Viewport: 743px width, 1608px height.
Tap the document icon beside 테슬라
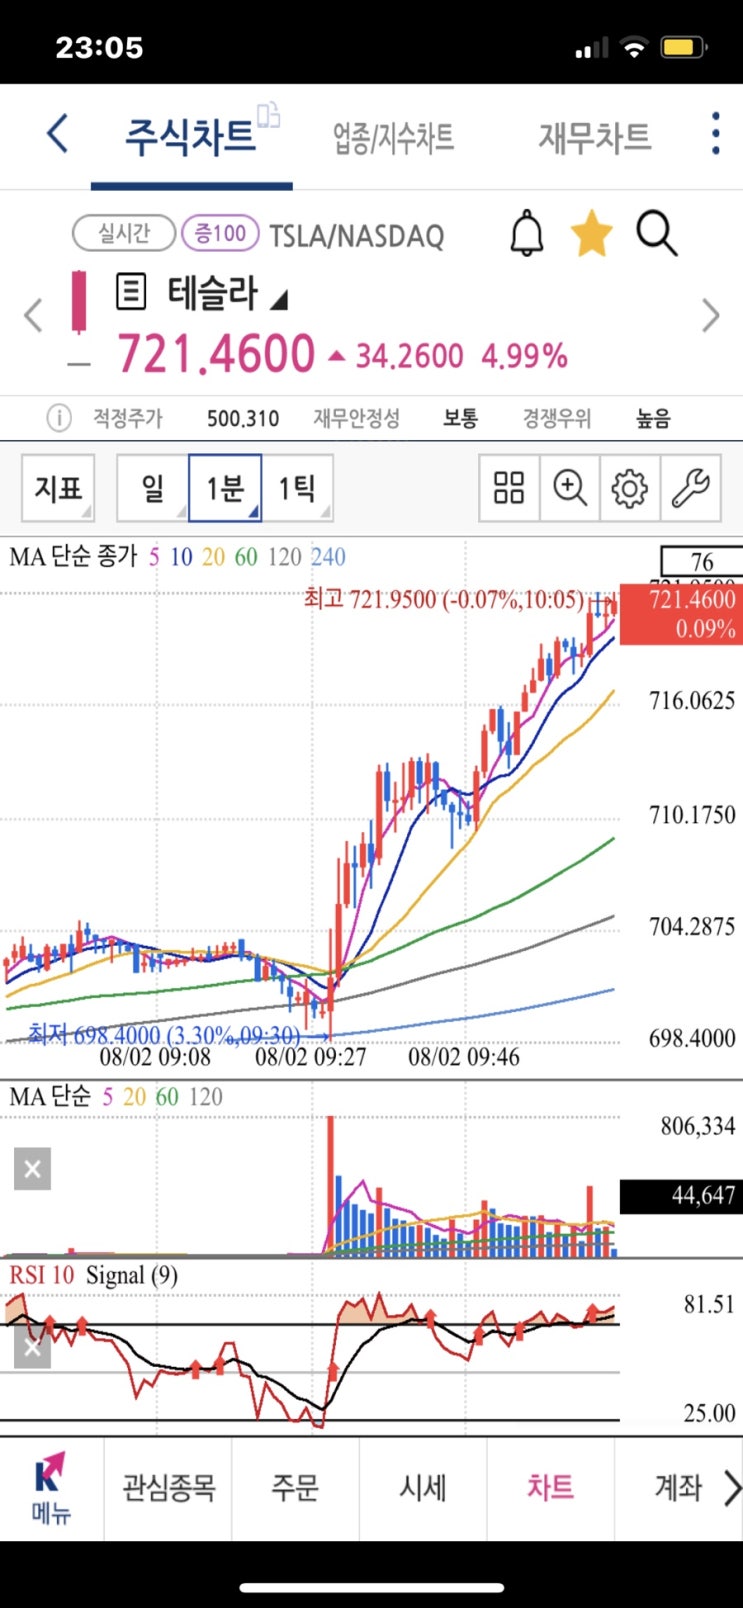pyautogui.click(x=131, y=292)
